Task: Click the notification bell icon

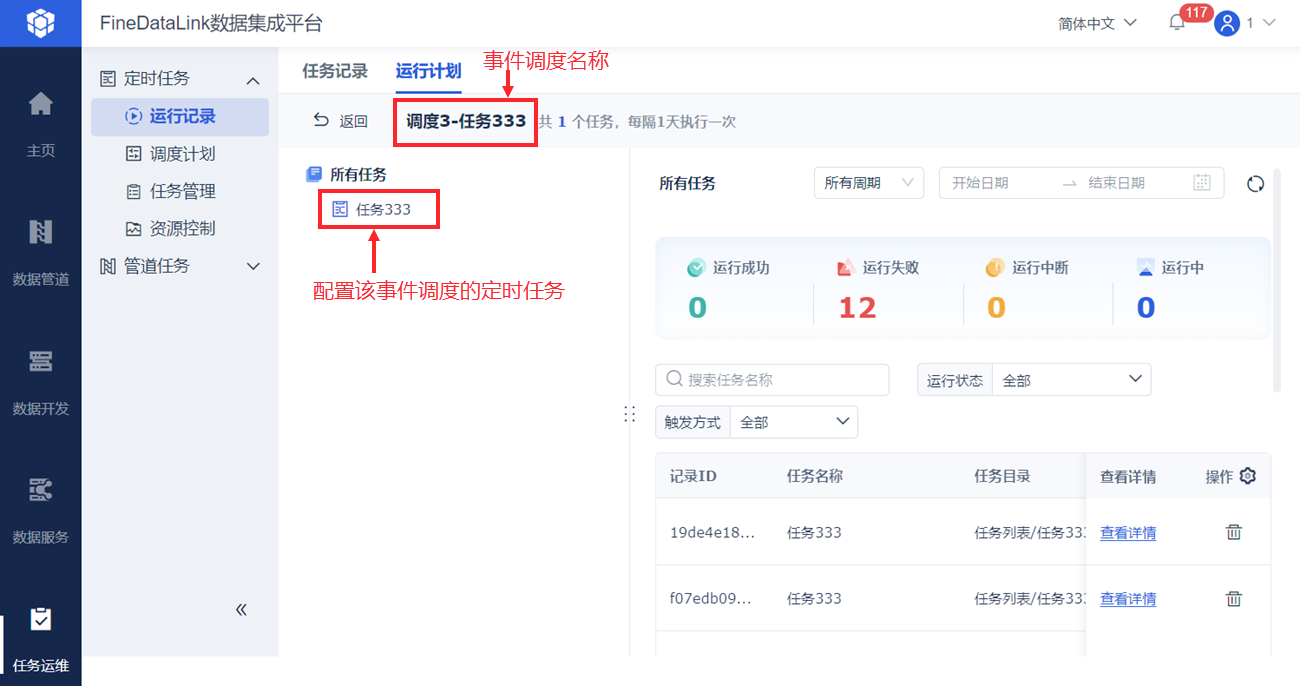Action: click(1177, 23)
